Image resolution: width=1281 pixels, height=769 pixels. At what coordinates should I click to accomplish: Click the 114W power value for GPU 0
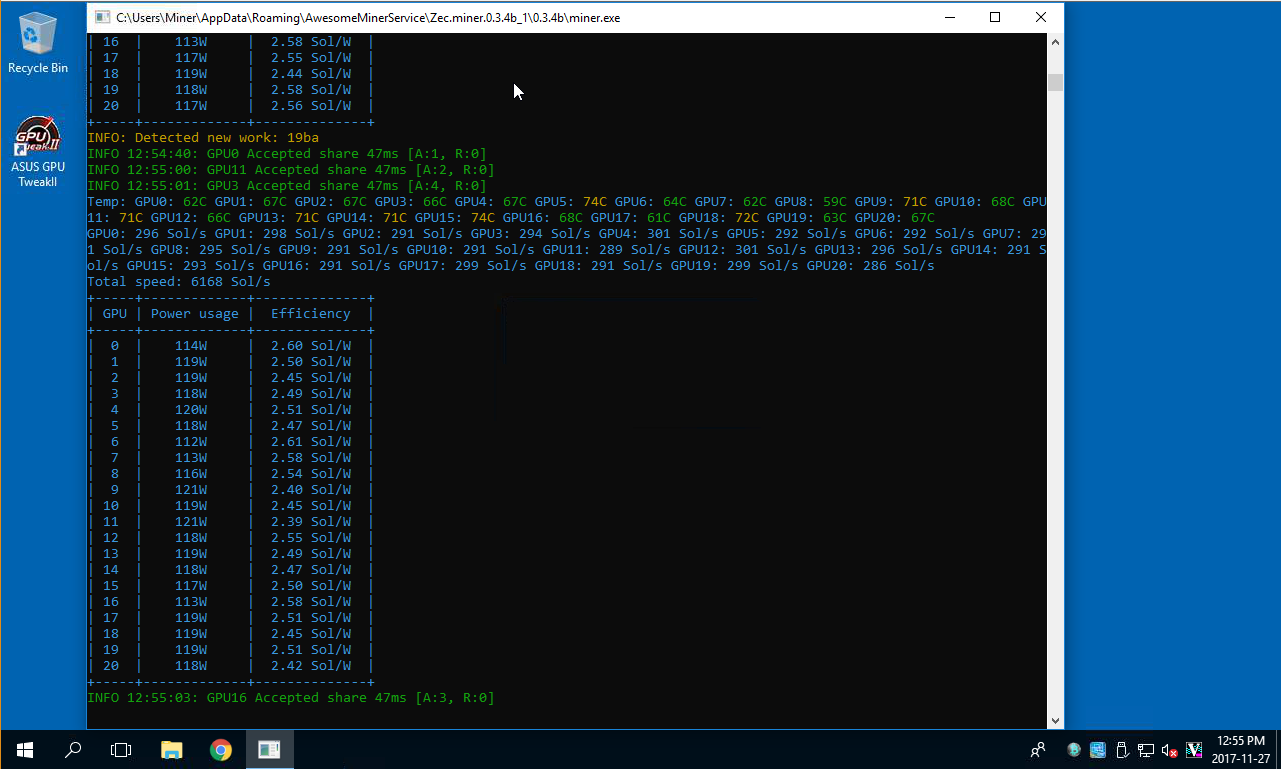coord(191,345)
